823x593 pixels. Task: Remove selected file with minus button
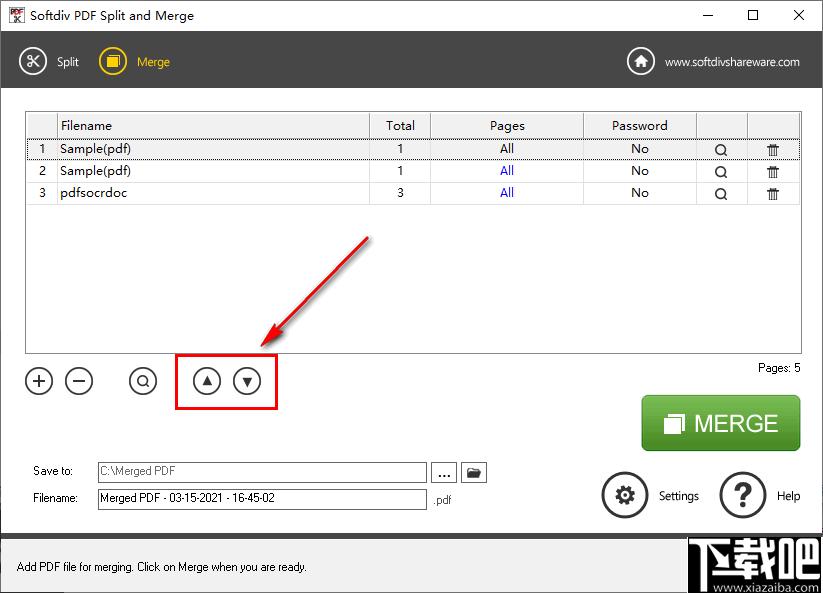(79, 381)
